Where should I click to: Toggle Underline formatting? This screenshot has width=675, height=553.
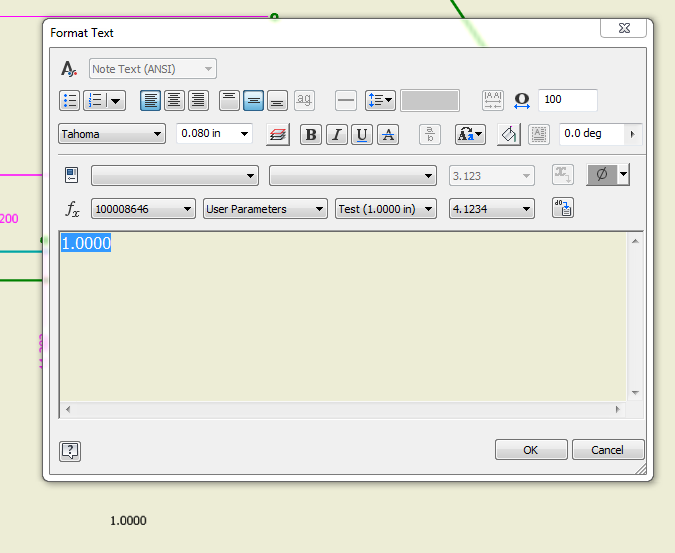(362, 135)
